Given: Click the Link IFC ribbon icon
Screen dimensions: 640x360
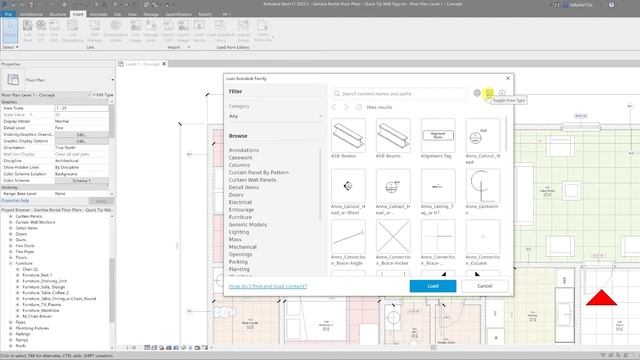Looking at the screenshot, I should tap(41, 31).
